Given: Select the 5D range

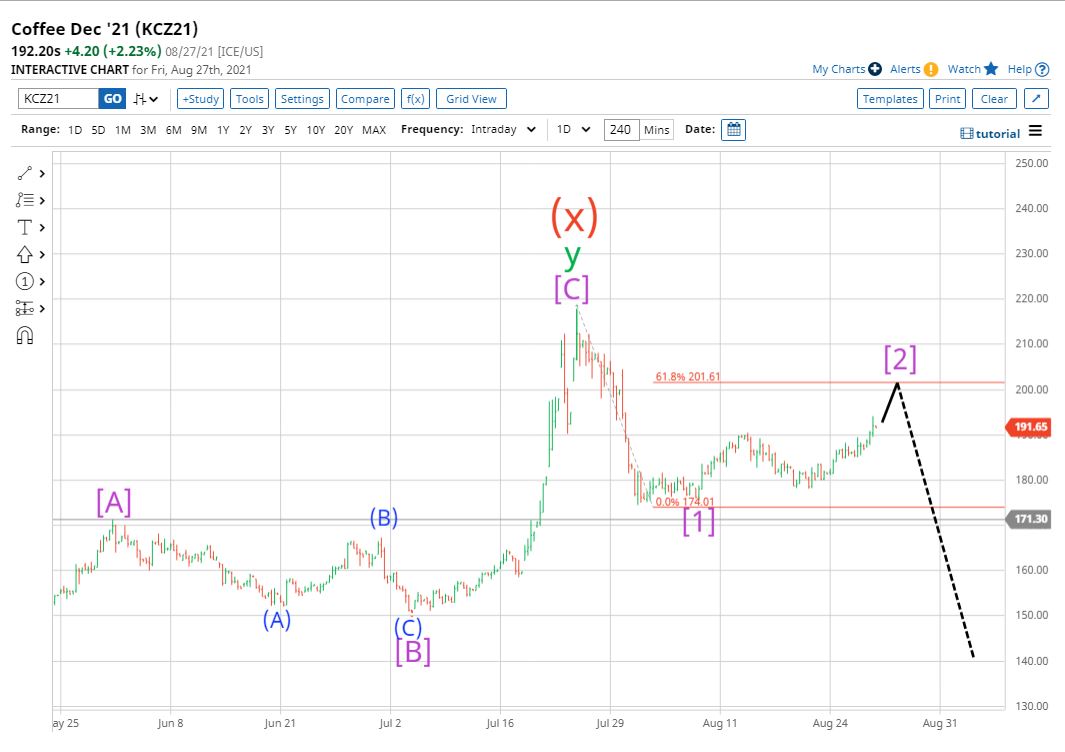Looking at the screenshot, I should coord(98,130).
